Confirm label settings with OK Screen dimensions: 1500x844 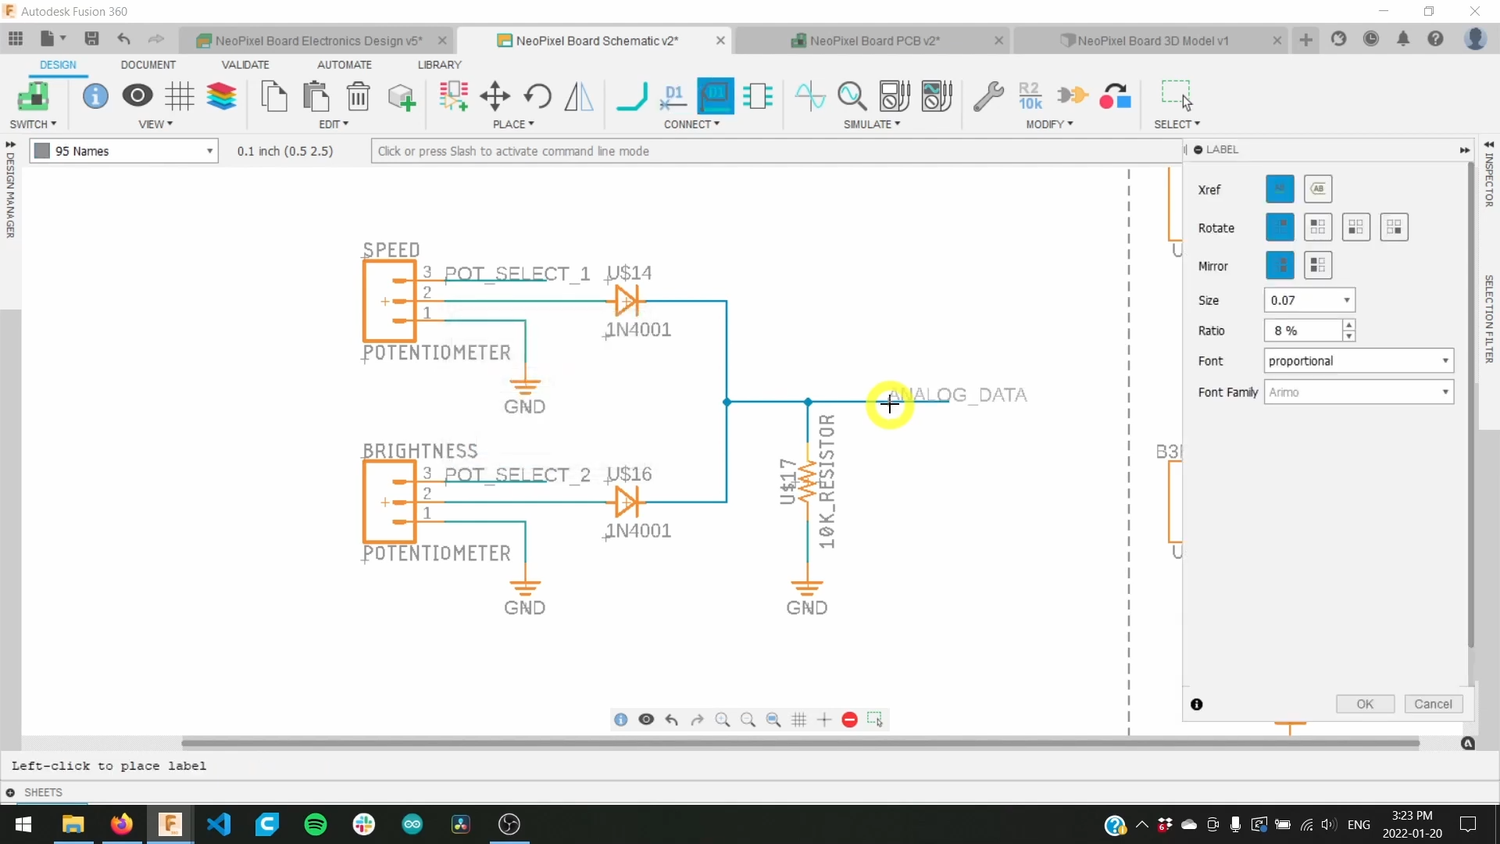(1364, 704)
